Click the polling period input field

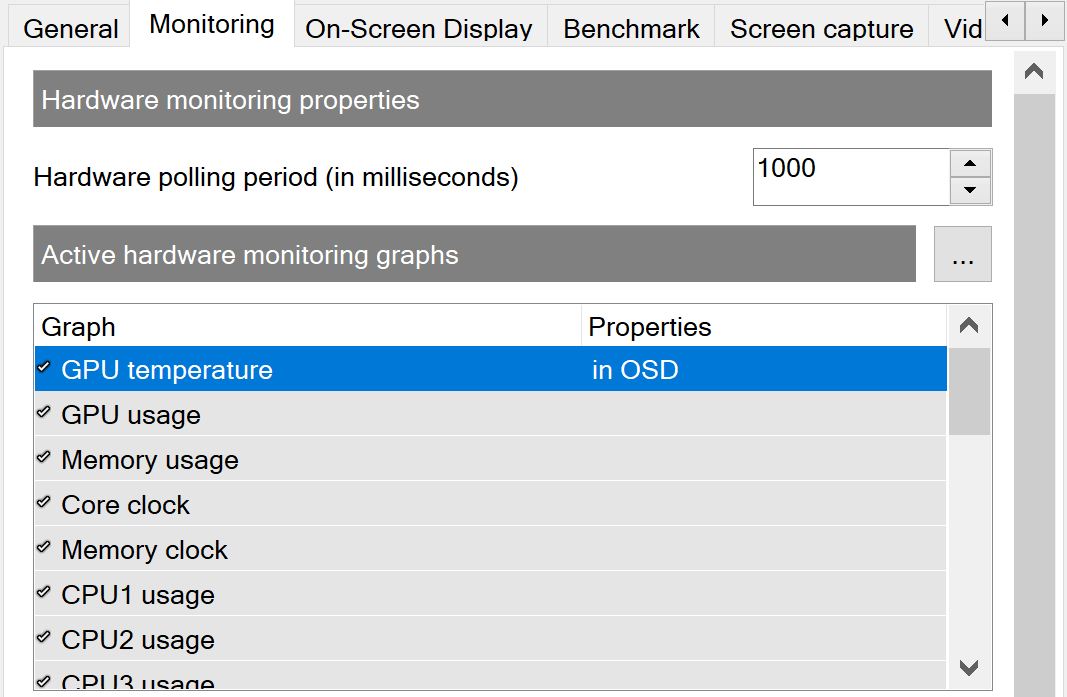[x=850, y=177]
